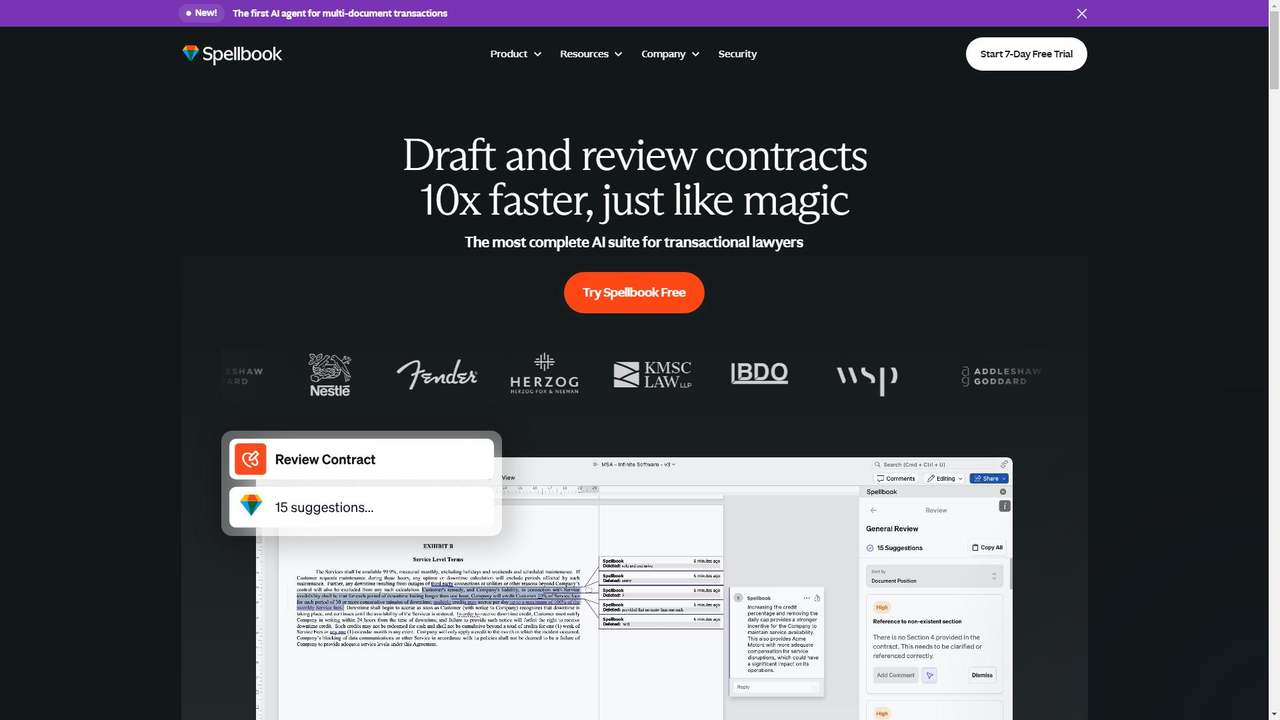Click the Nestle logo

(x=330, y=375)
